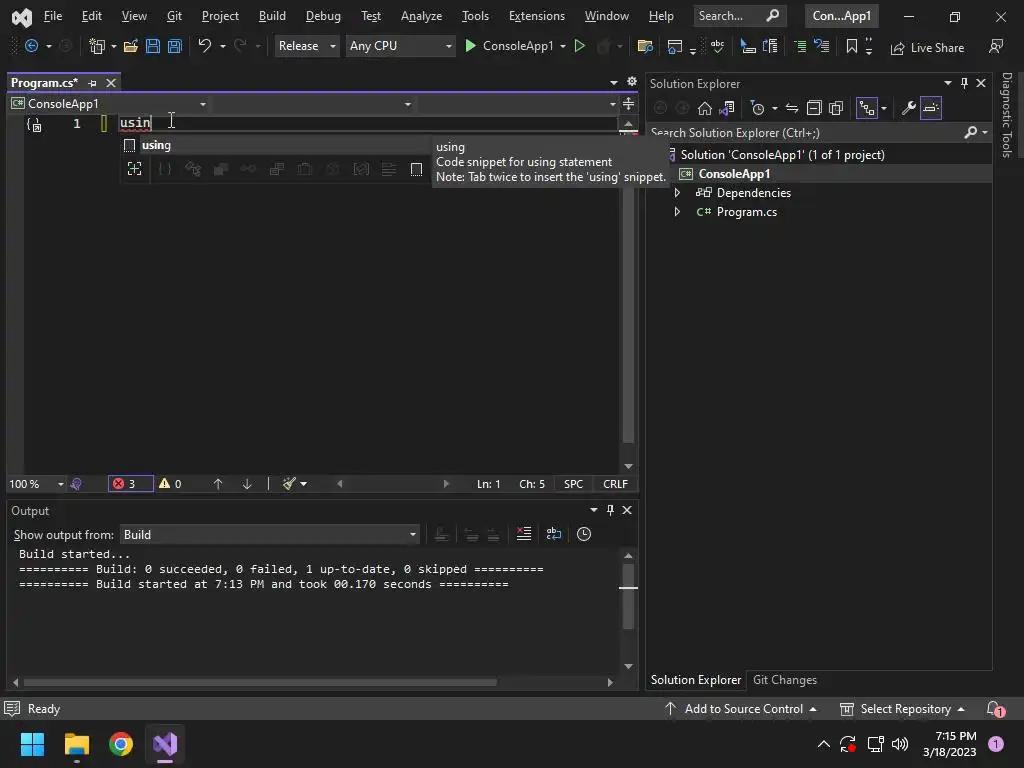
Task: Open the Build menu
Action: tap(272, 16)
